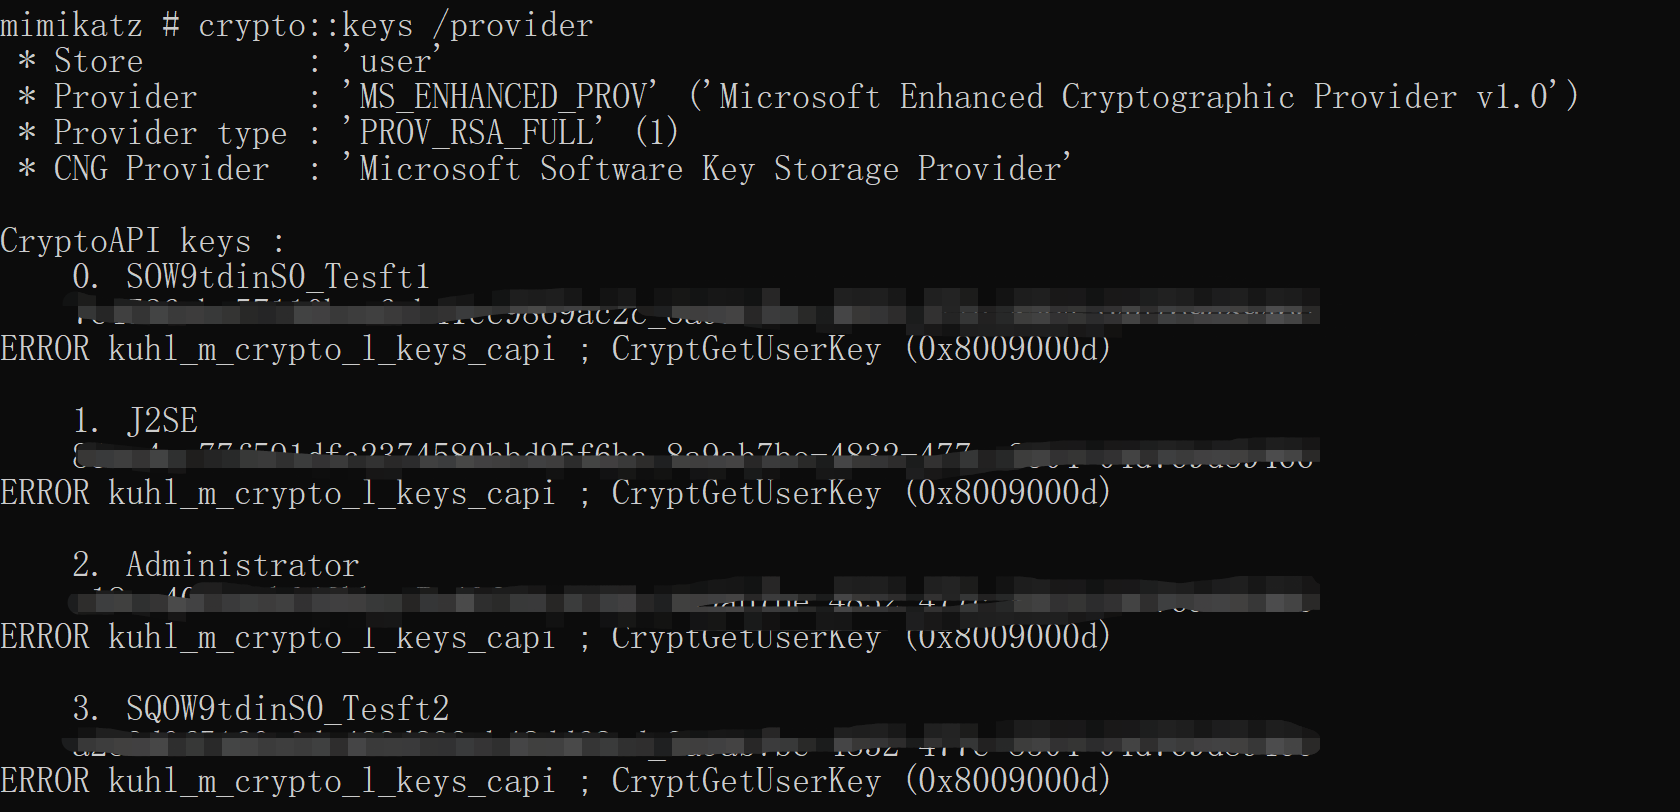
Task: Click the first CryptGetUserKey error code
Action: point(1008,349)
